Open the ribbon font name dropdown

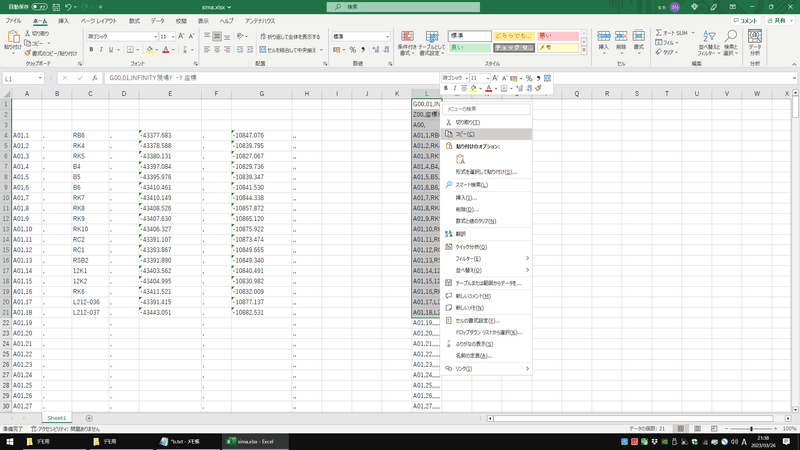pyautogui.click(x=155, y=37)
